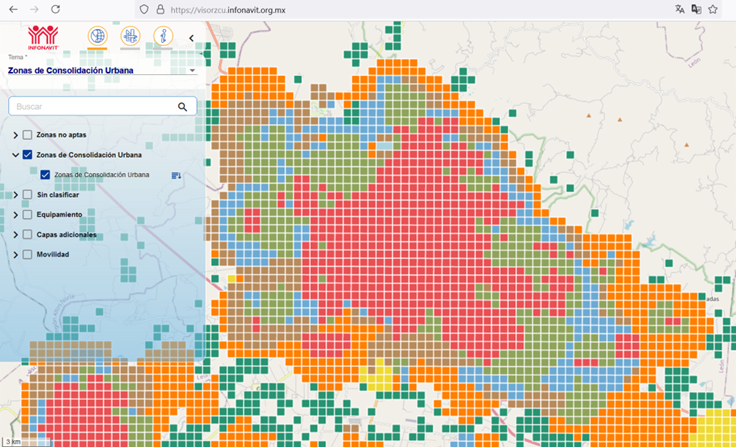736x447 pixels.
Task: Go back in browser history
Action: tap(13, 9)
